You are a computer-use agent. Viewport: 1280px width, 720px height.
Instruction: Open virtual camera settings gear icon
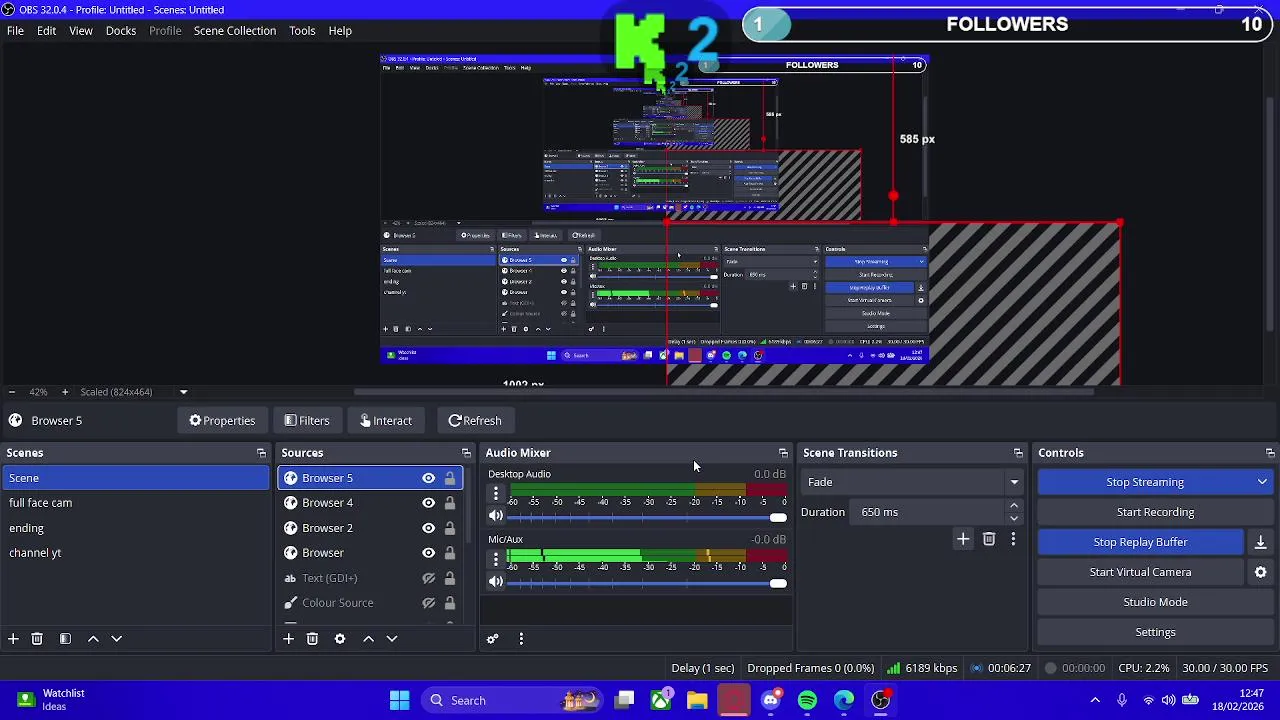[x=1260, y=572]
